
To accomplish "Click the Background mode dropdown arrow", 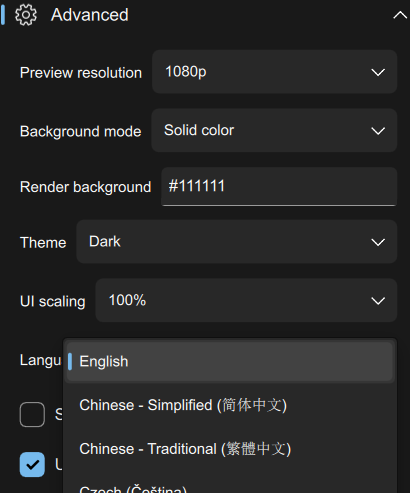I will 378,131.
